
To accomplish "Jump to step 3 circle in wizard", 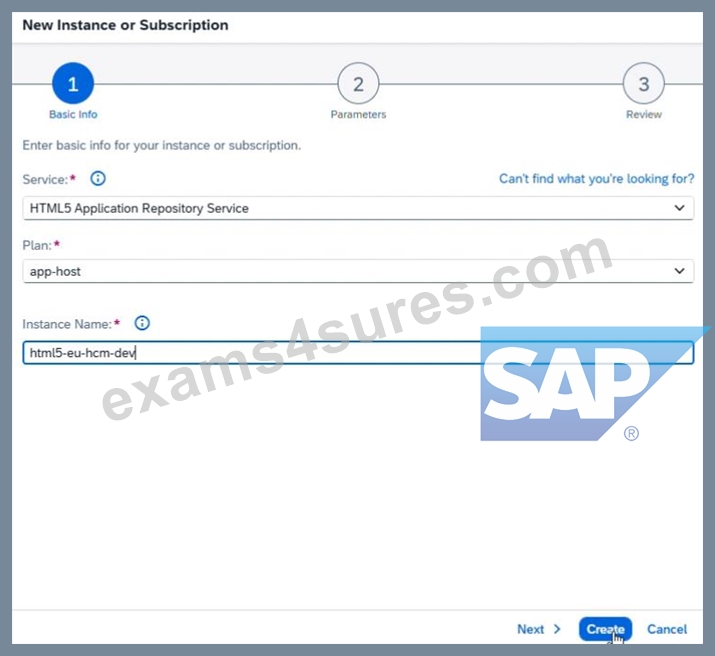I will (643, 83).
